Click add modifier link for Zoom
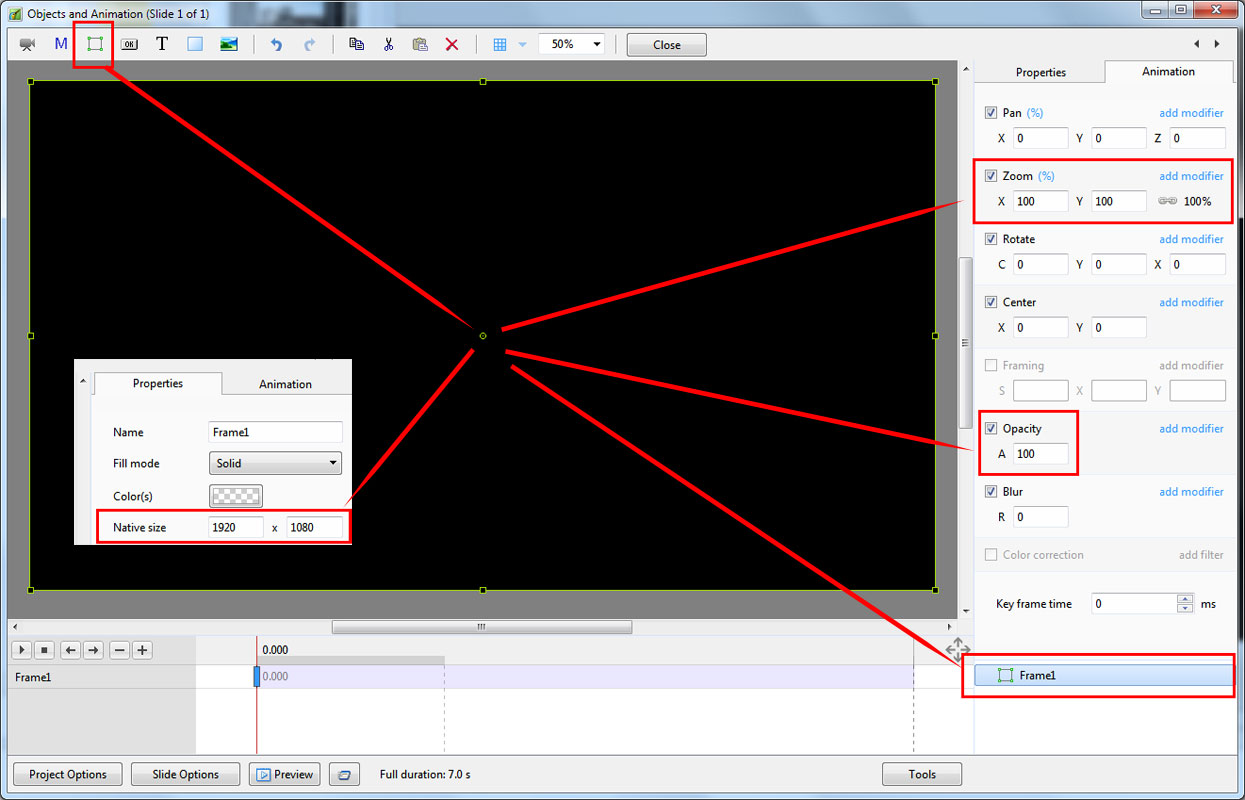The image size is (1245, 800). 1191,176
